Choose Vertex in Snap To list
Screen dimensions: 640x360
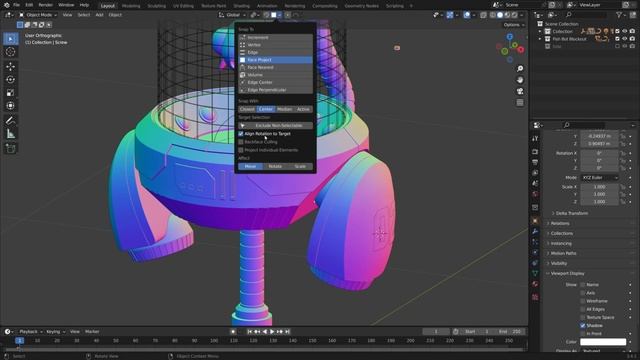click(x=276, y=45)
